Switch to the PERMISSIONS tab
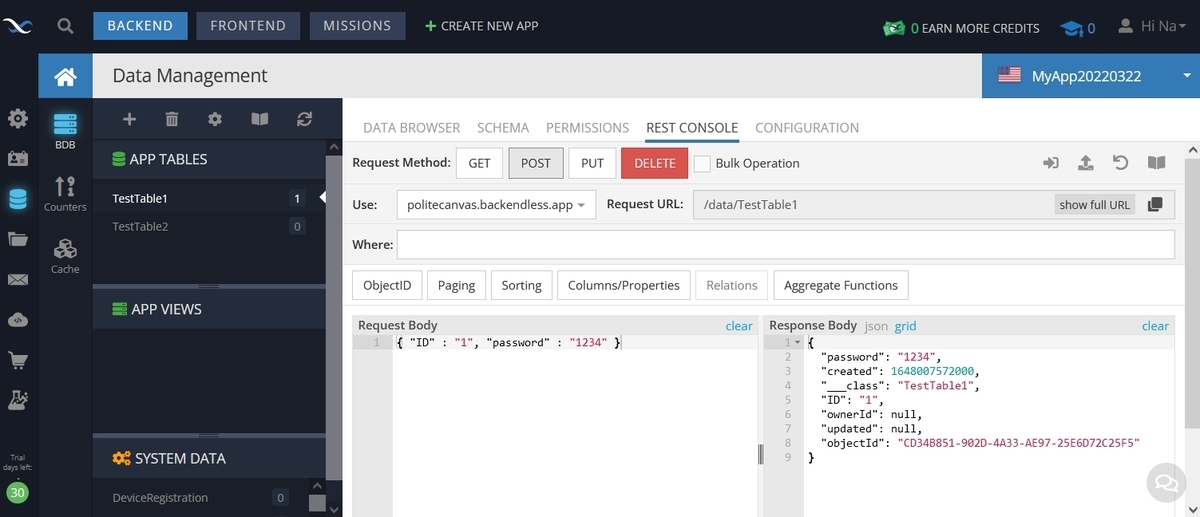Viewport: 1200px width, 517px height. pyautogui.click(x=587, y=128)
